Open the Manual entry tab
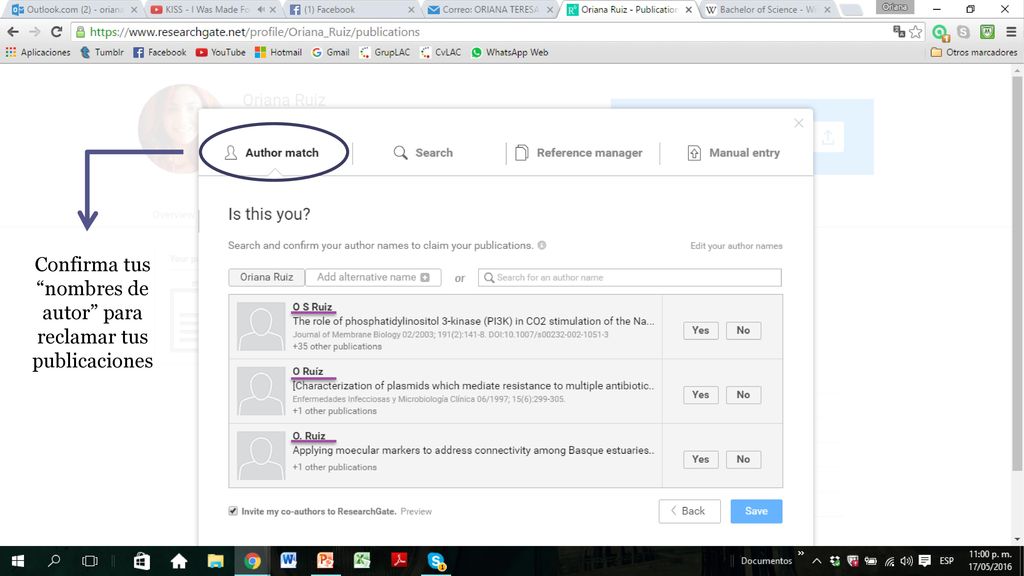 [x=733, y=153]
